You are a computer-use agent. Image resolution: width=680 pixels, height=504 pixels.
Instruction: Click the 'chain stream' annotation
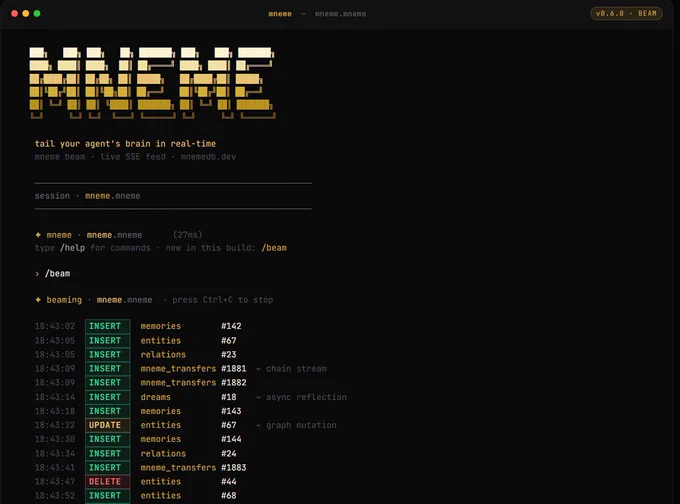coord(296,368)
